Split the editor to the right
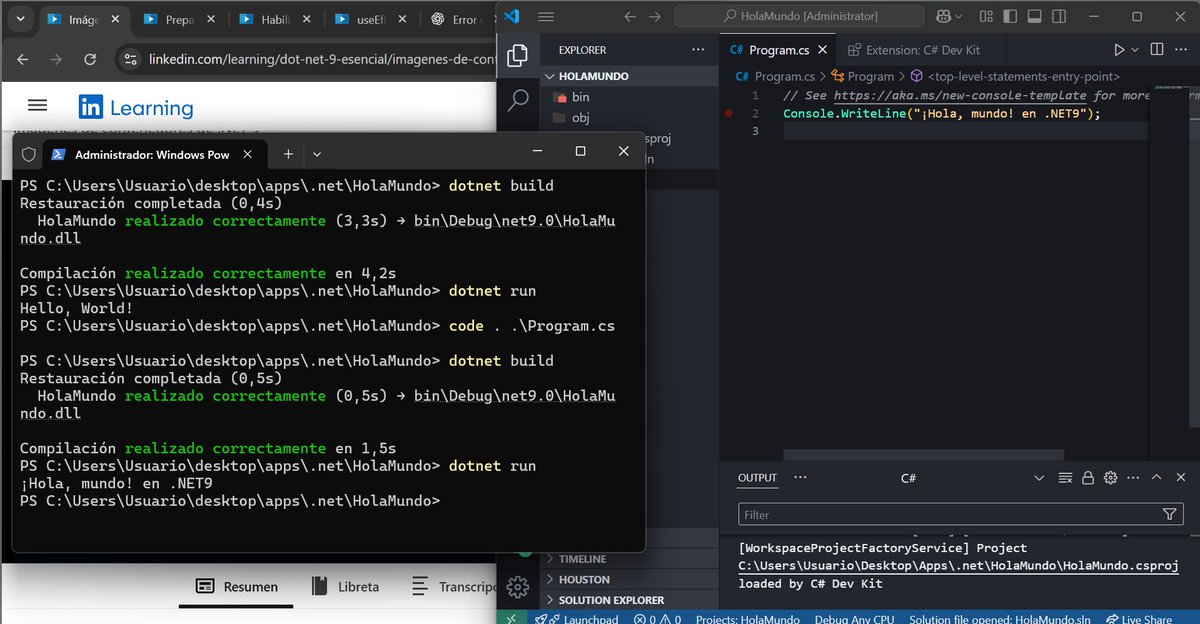This screenshot has width=1200, height=624. coord(1156,50)
